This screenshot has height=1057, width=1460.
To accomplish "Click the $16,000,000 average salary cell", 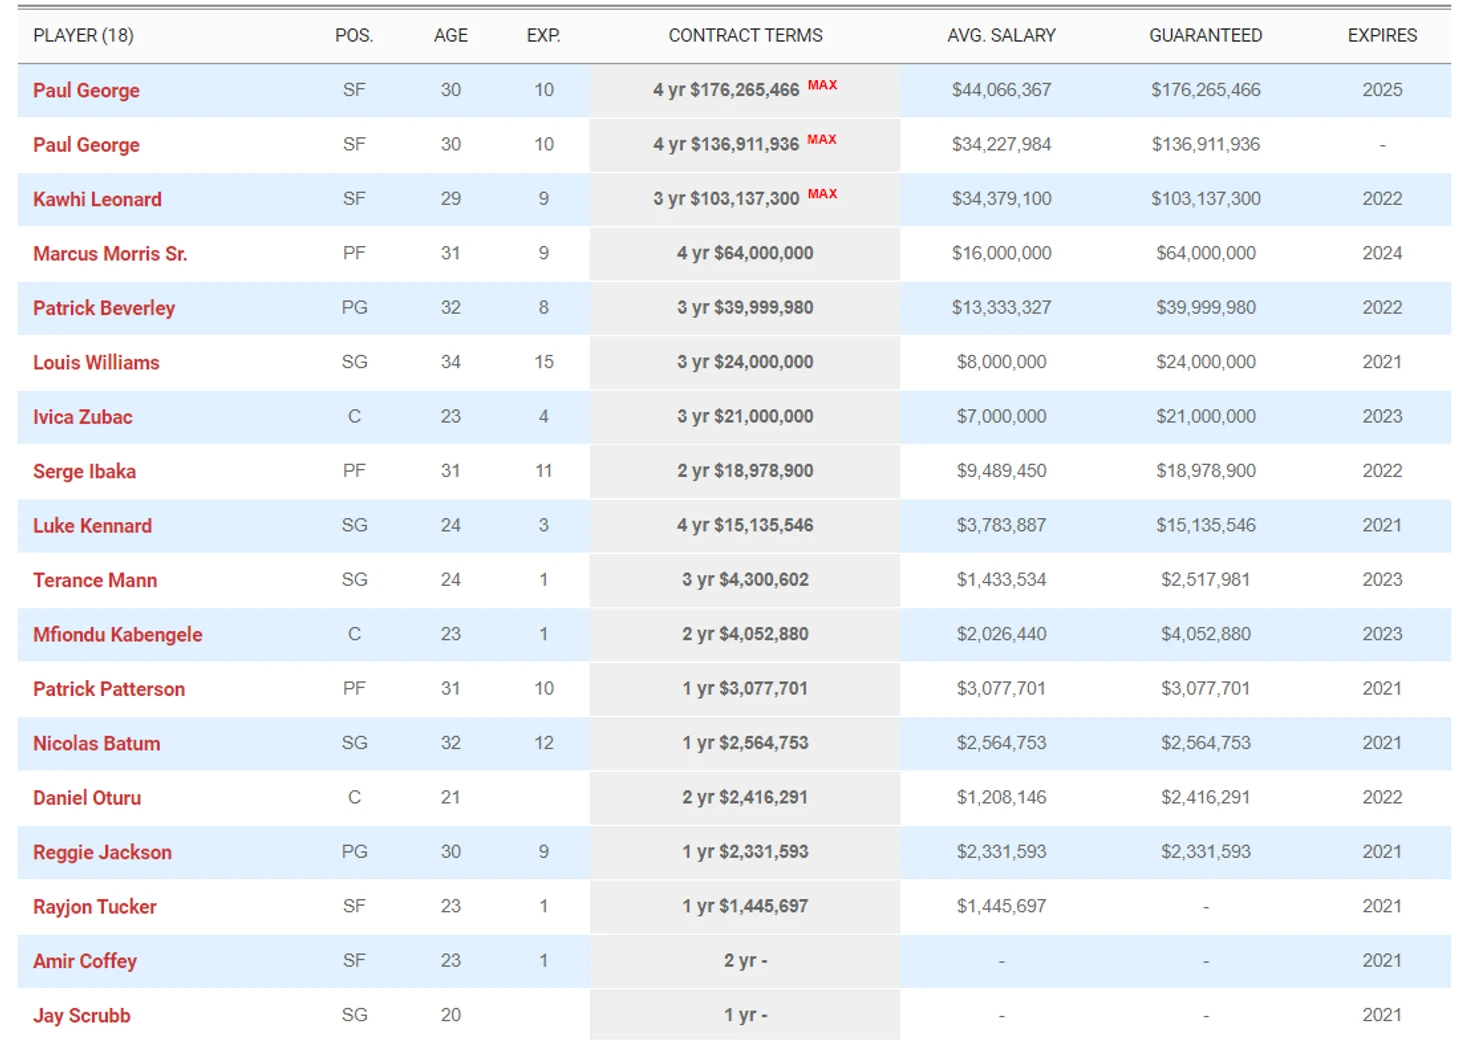I will (1001, 254).
